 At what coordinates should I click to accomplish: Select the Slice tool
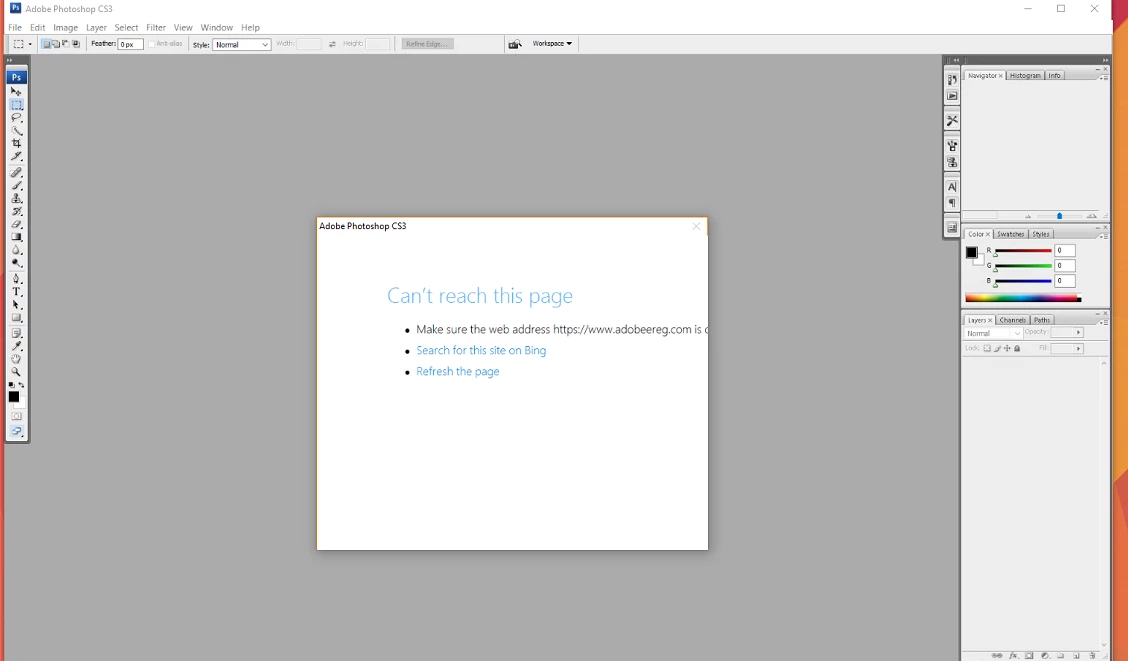tap(16, 156)
